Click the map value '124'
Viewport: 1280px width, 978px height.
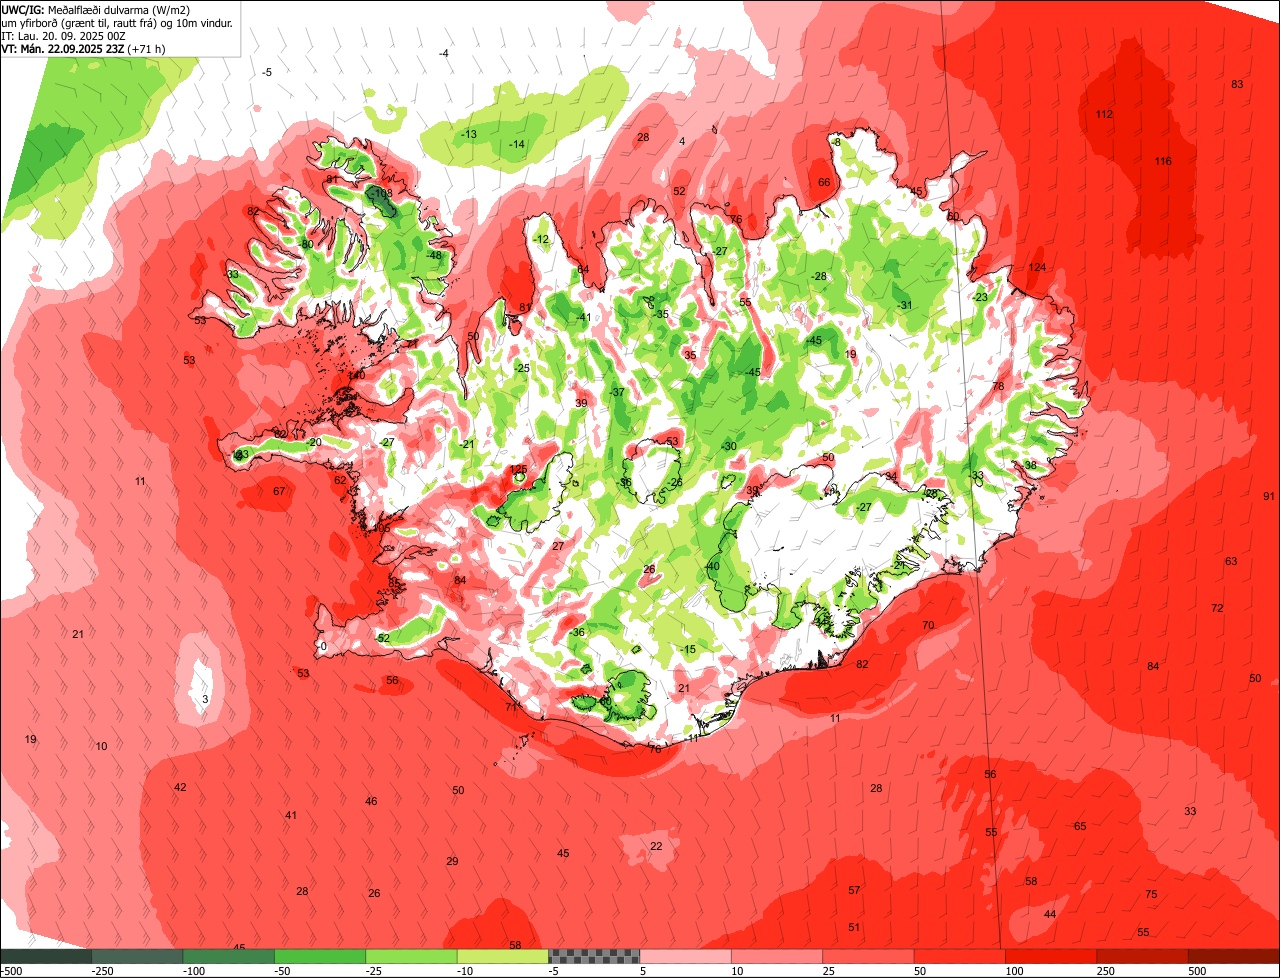pyautogui.click(x=1037, y=267)
